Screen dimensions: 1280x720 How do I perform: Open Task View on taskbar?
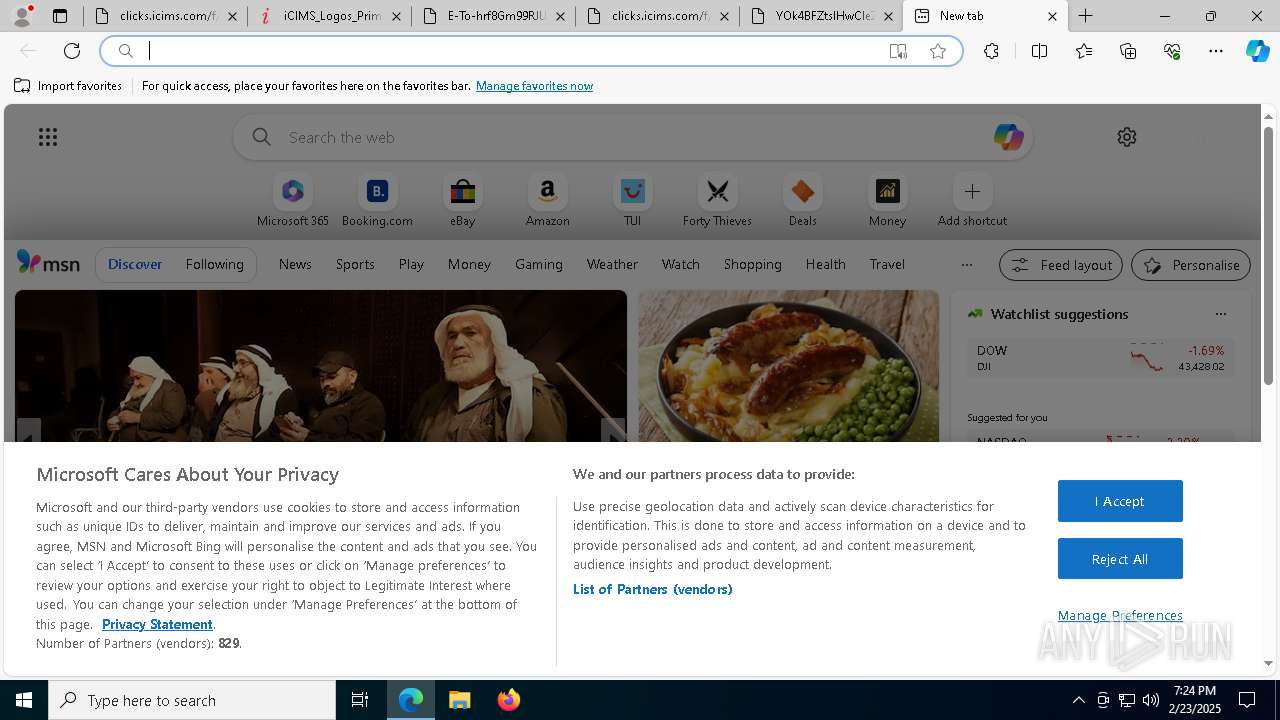click(x=360, y=700)
